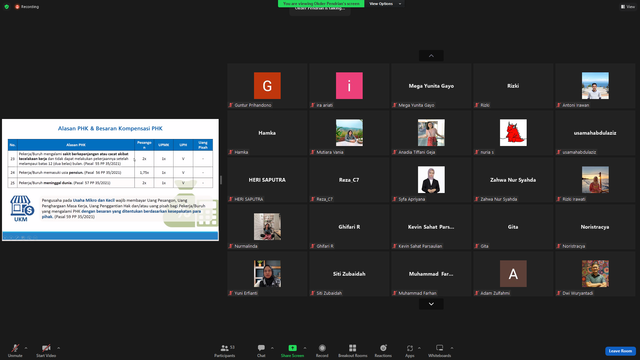Open share options arrow beside Share Screen
The image size is (640, 360).
pyautogui.click(x=304, y=348)
